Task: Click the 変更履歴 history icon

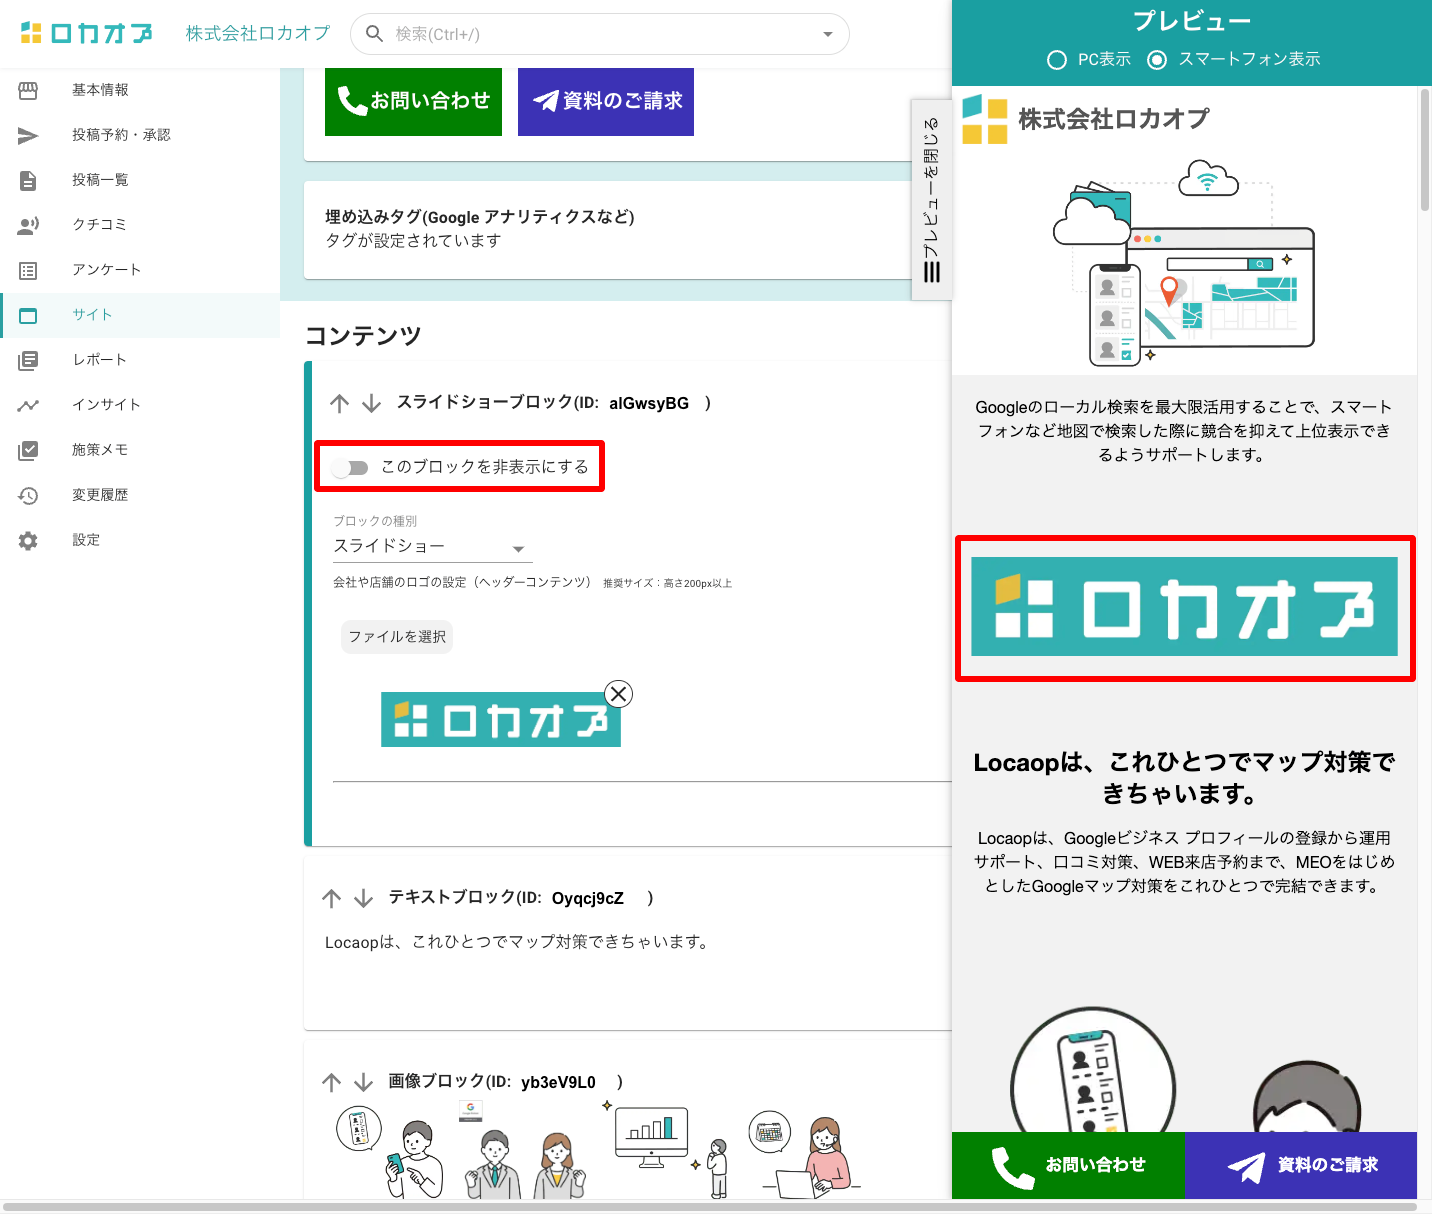Action: pos(28,495)
